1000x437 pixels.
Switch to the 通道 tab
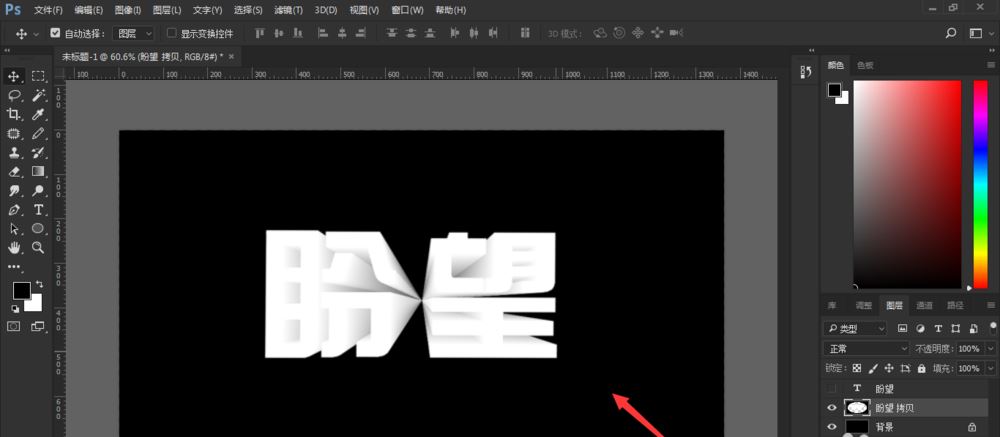click(924, 305)
